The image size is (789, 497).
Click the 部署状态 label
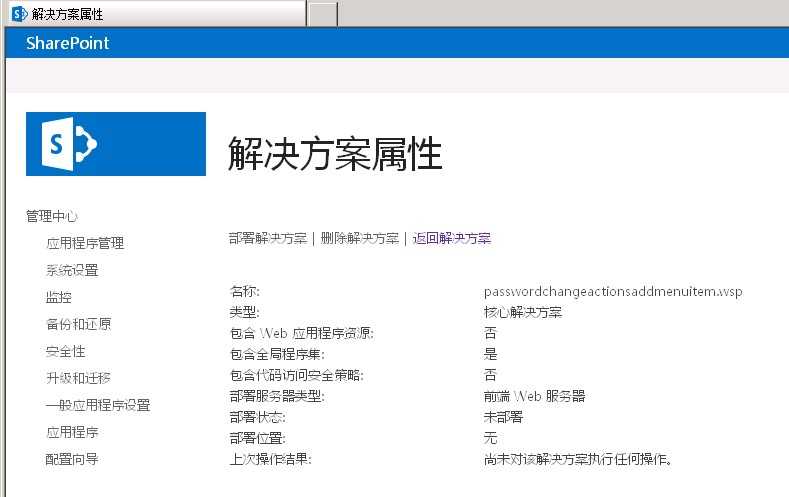[x=258, y=417]
